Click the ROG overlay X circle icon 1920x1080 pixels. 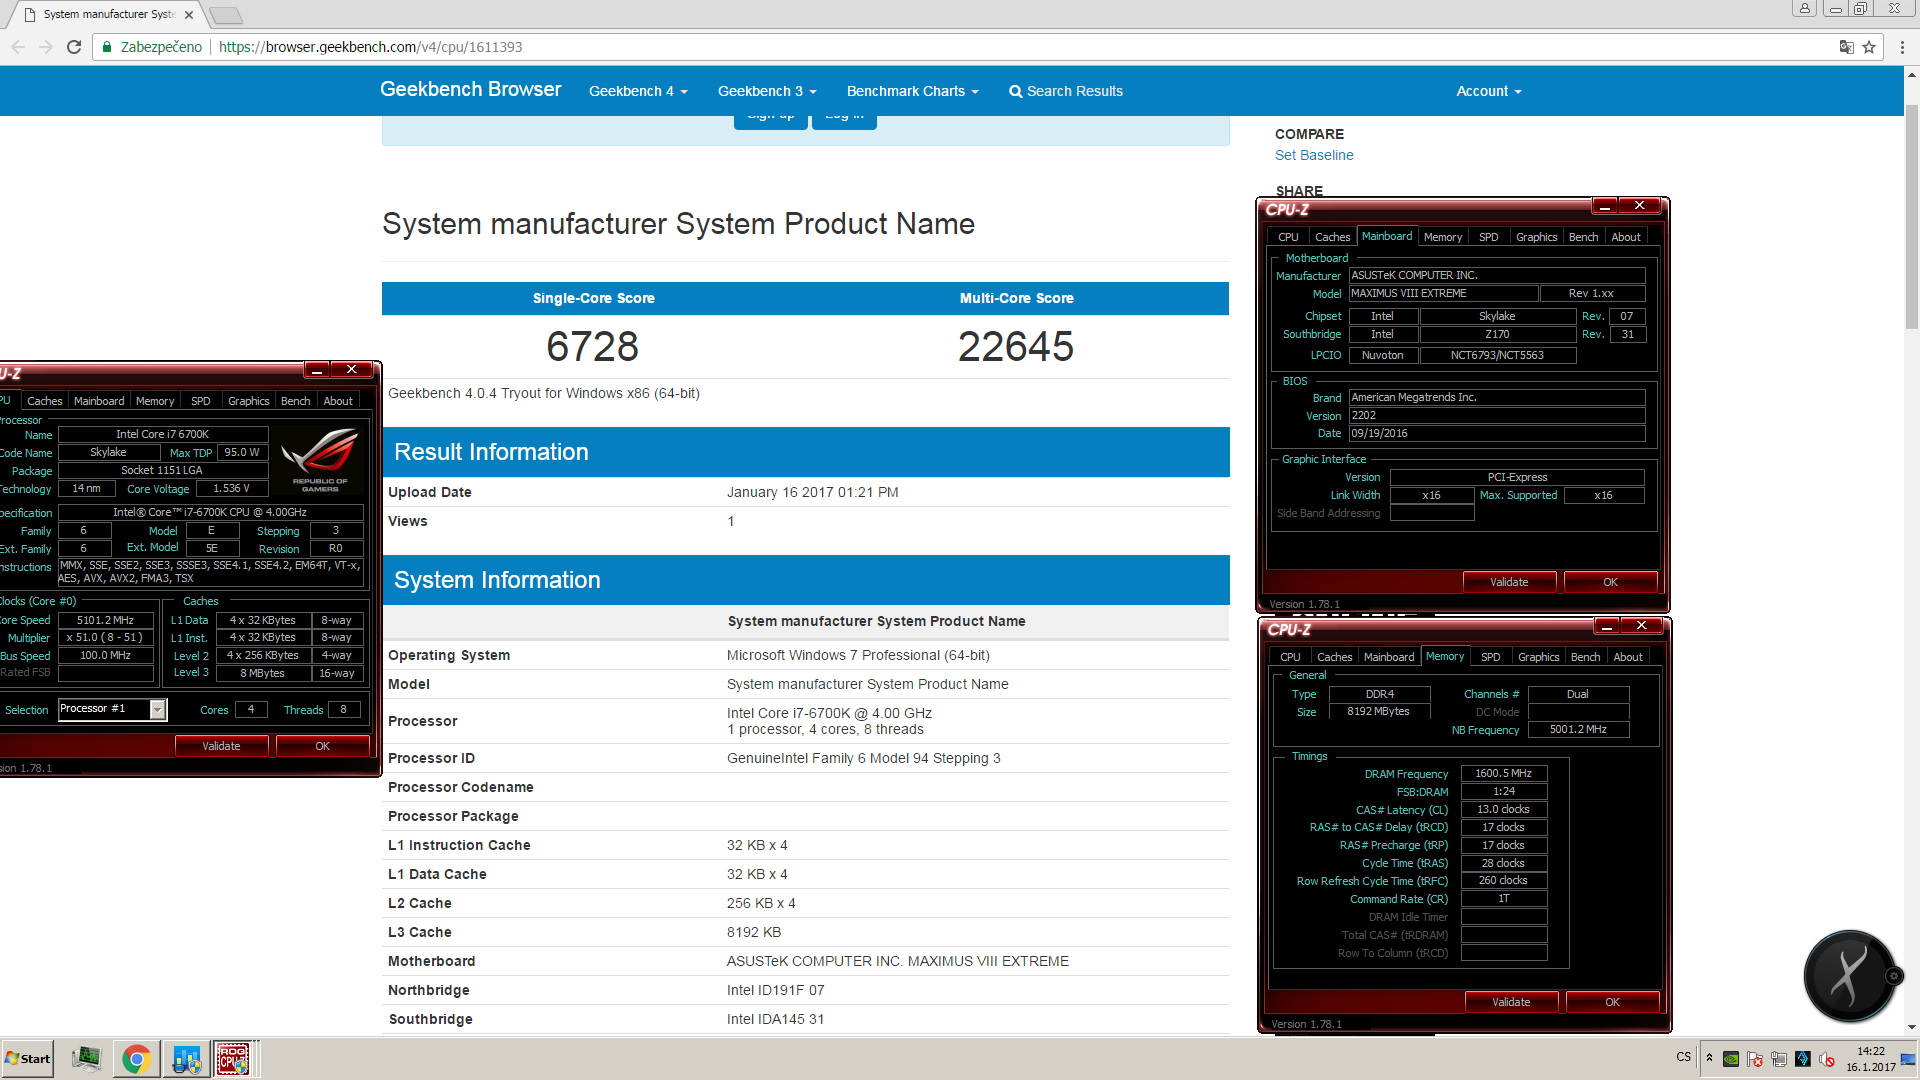pos(1849,975)
